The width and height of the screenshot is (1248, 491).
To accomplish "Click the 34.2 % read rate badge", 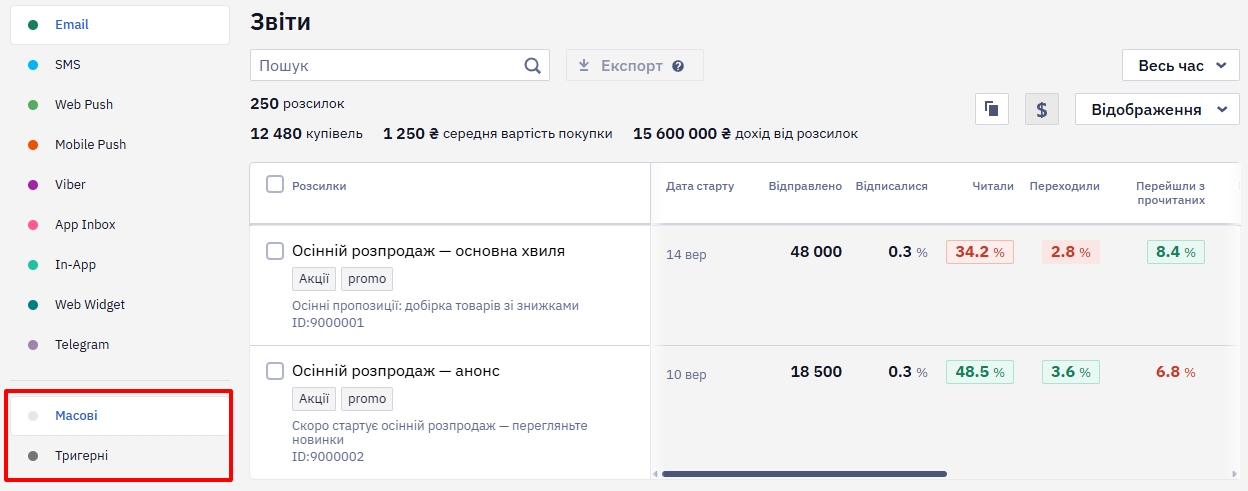I will 980,252.
